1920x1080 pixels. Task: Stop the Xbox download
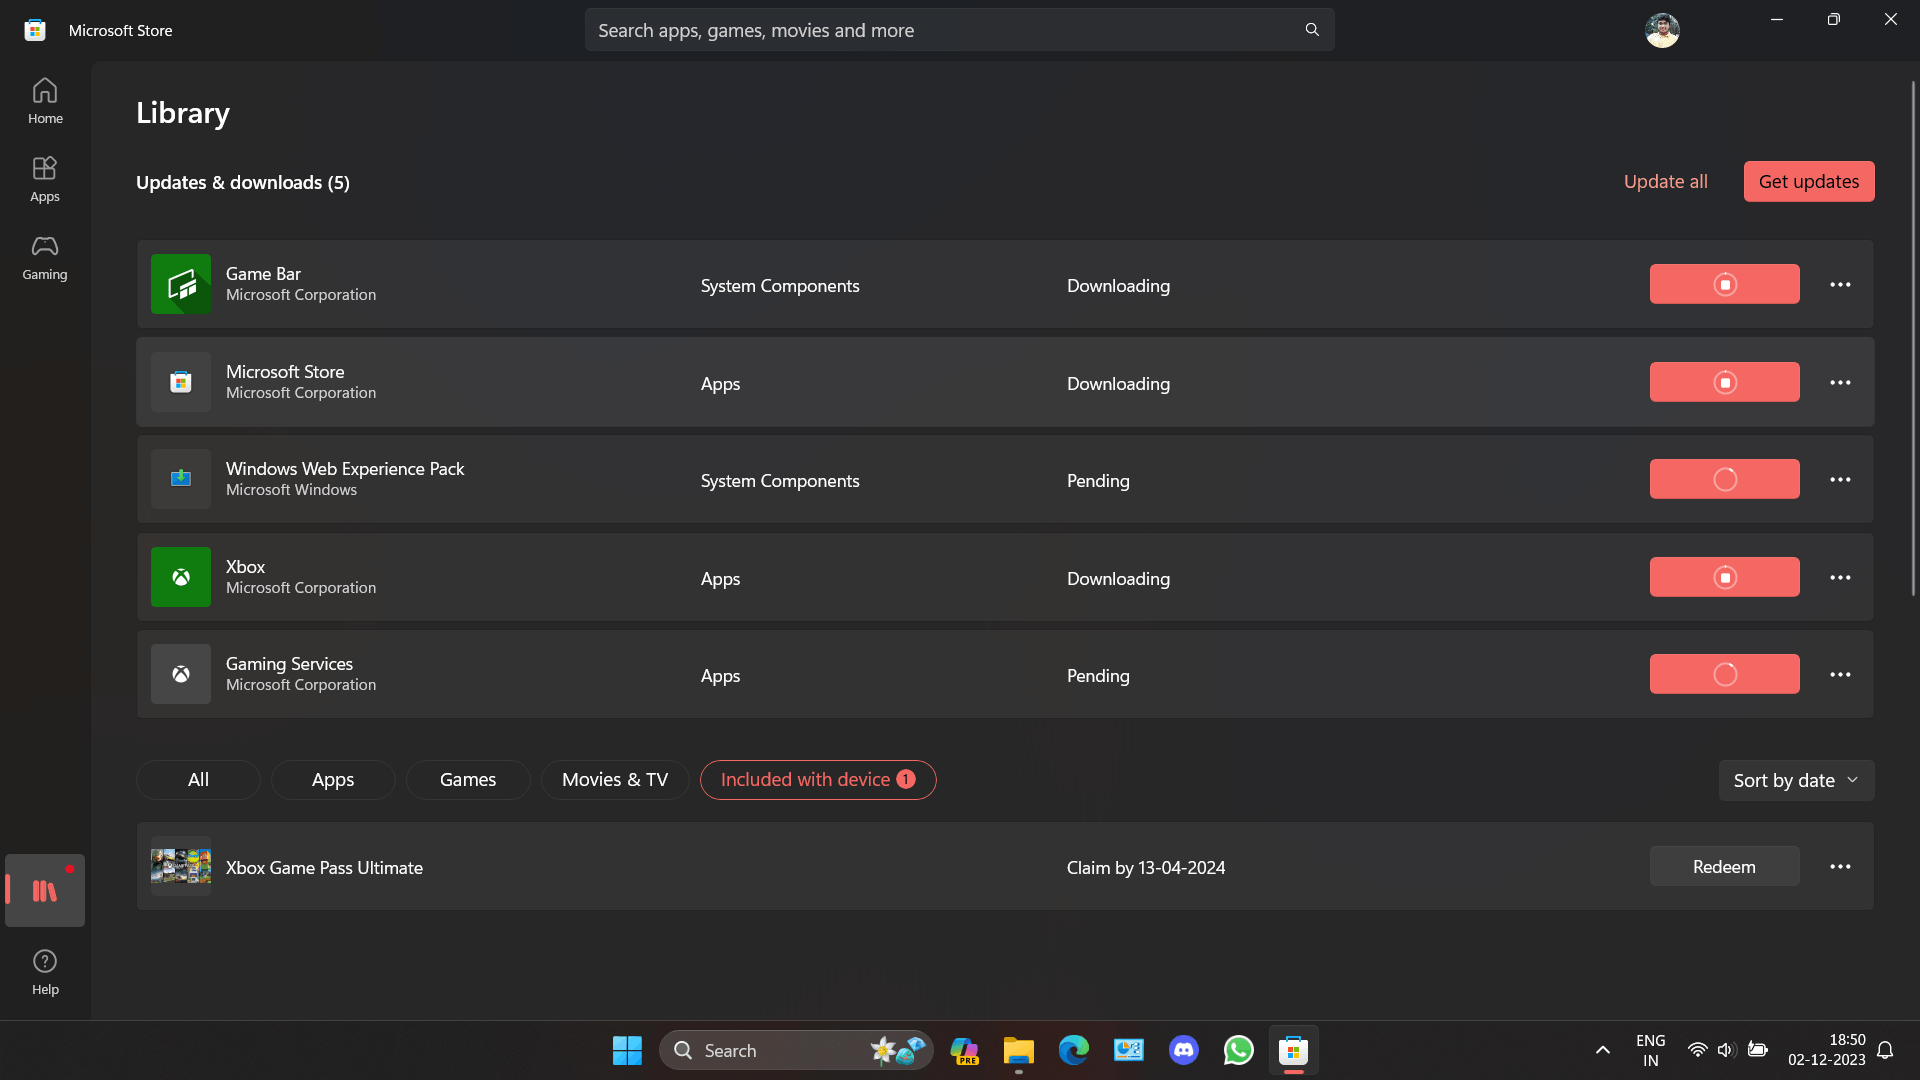(x=1725, y=577)
